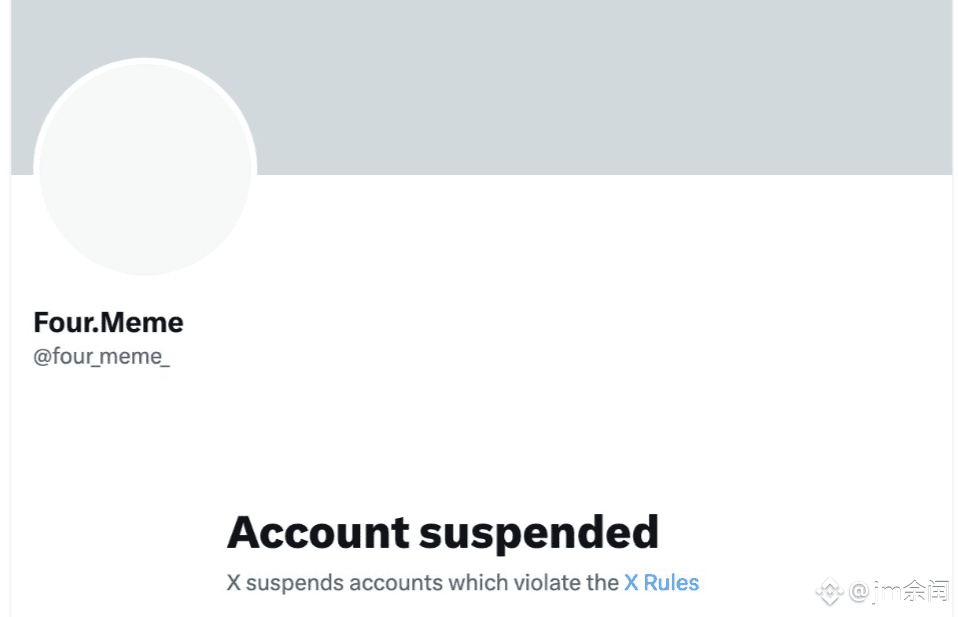The width and height of the screenshot is (958, 617).
Task: Click the @jm余闲 watermark text
Action: point(899,591)
